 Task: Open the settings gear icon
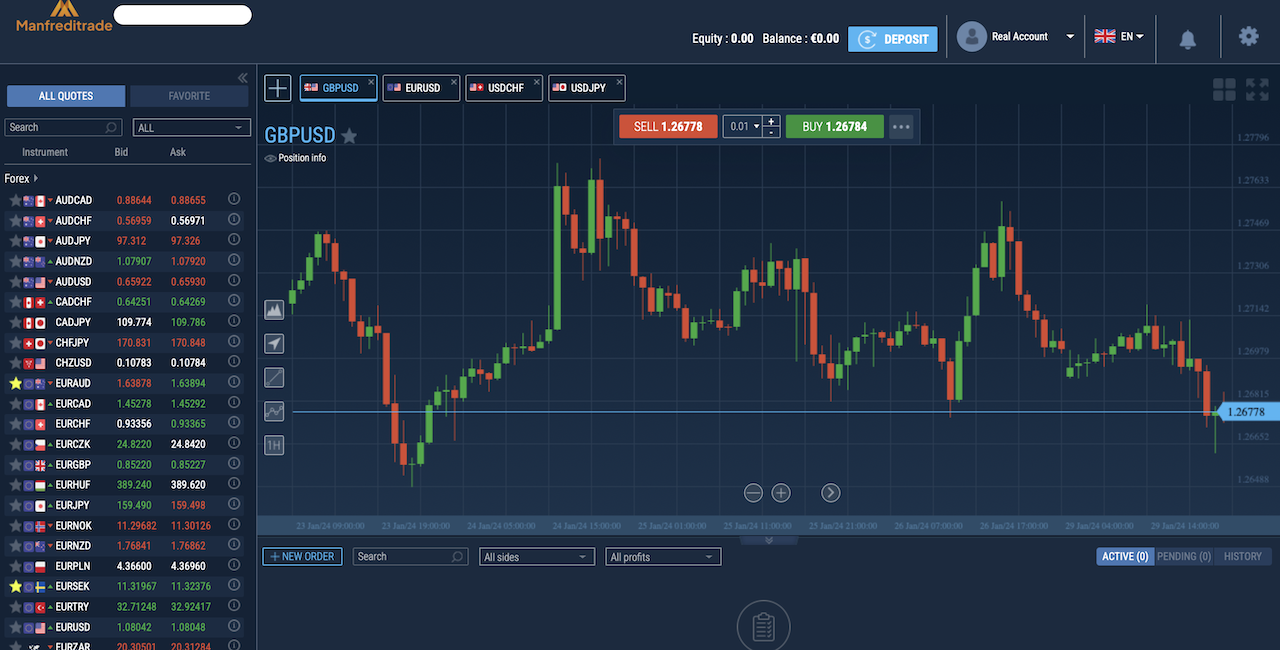point(1249,37)
